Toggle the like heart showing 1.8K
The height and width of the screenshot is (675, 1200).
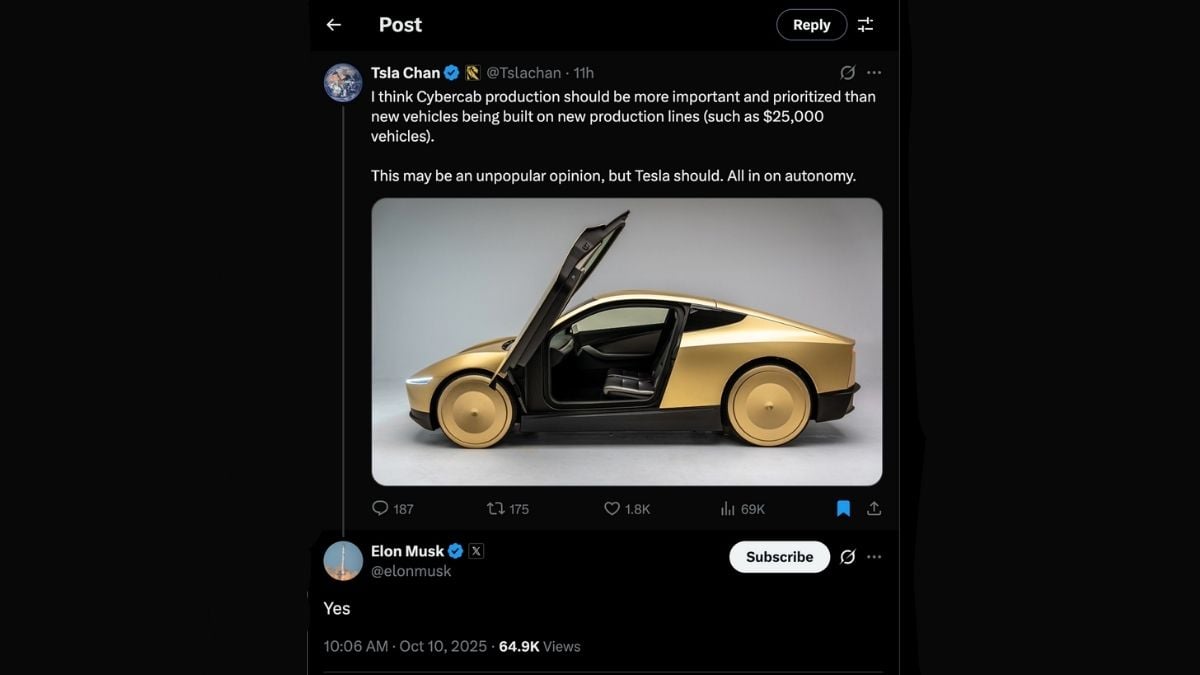(x=611, y=509)
